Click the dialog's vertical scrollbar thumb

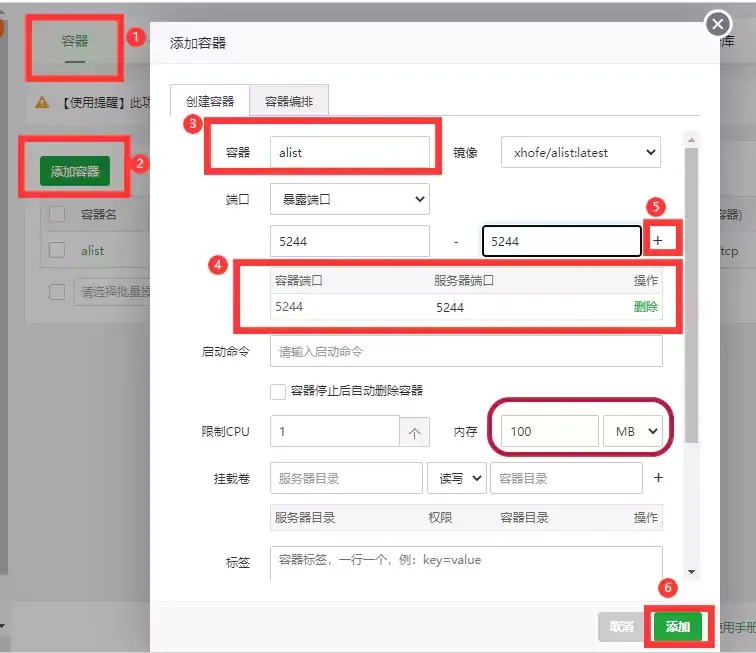(691, 295)
